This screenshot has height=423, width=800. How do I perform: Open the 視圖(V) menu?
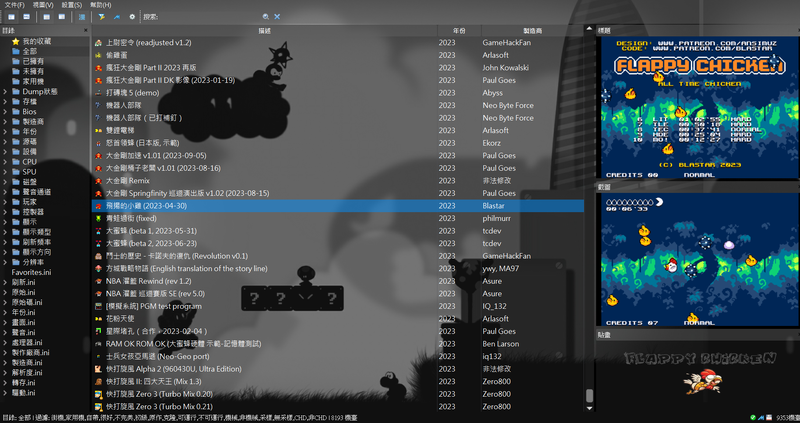click(43, 5)
